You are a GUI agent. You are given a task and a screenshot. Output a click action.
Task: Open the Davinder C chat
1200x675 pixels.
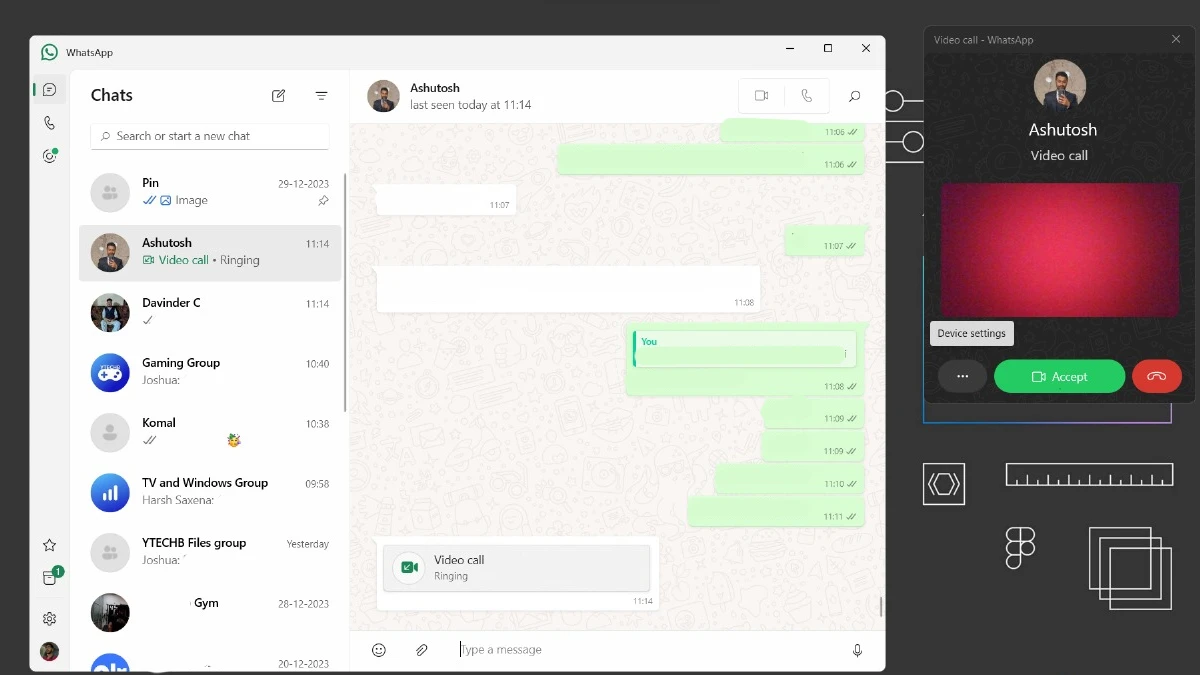(210, 312)
